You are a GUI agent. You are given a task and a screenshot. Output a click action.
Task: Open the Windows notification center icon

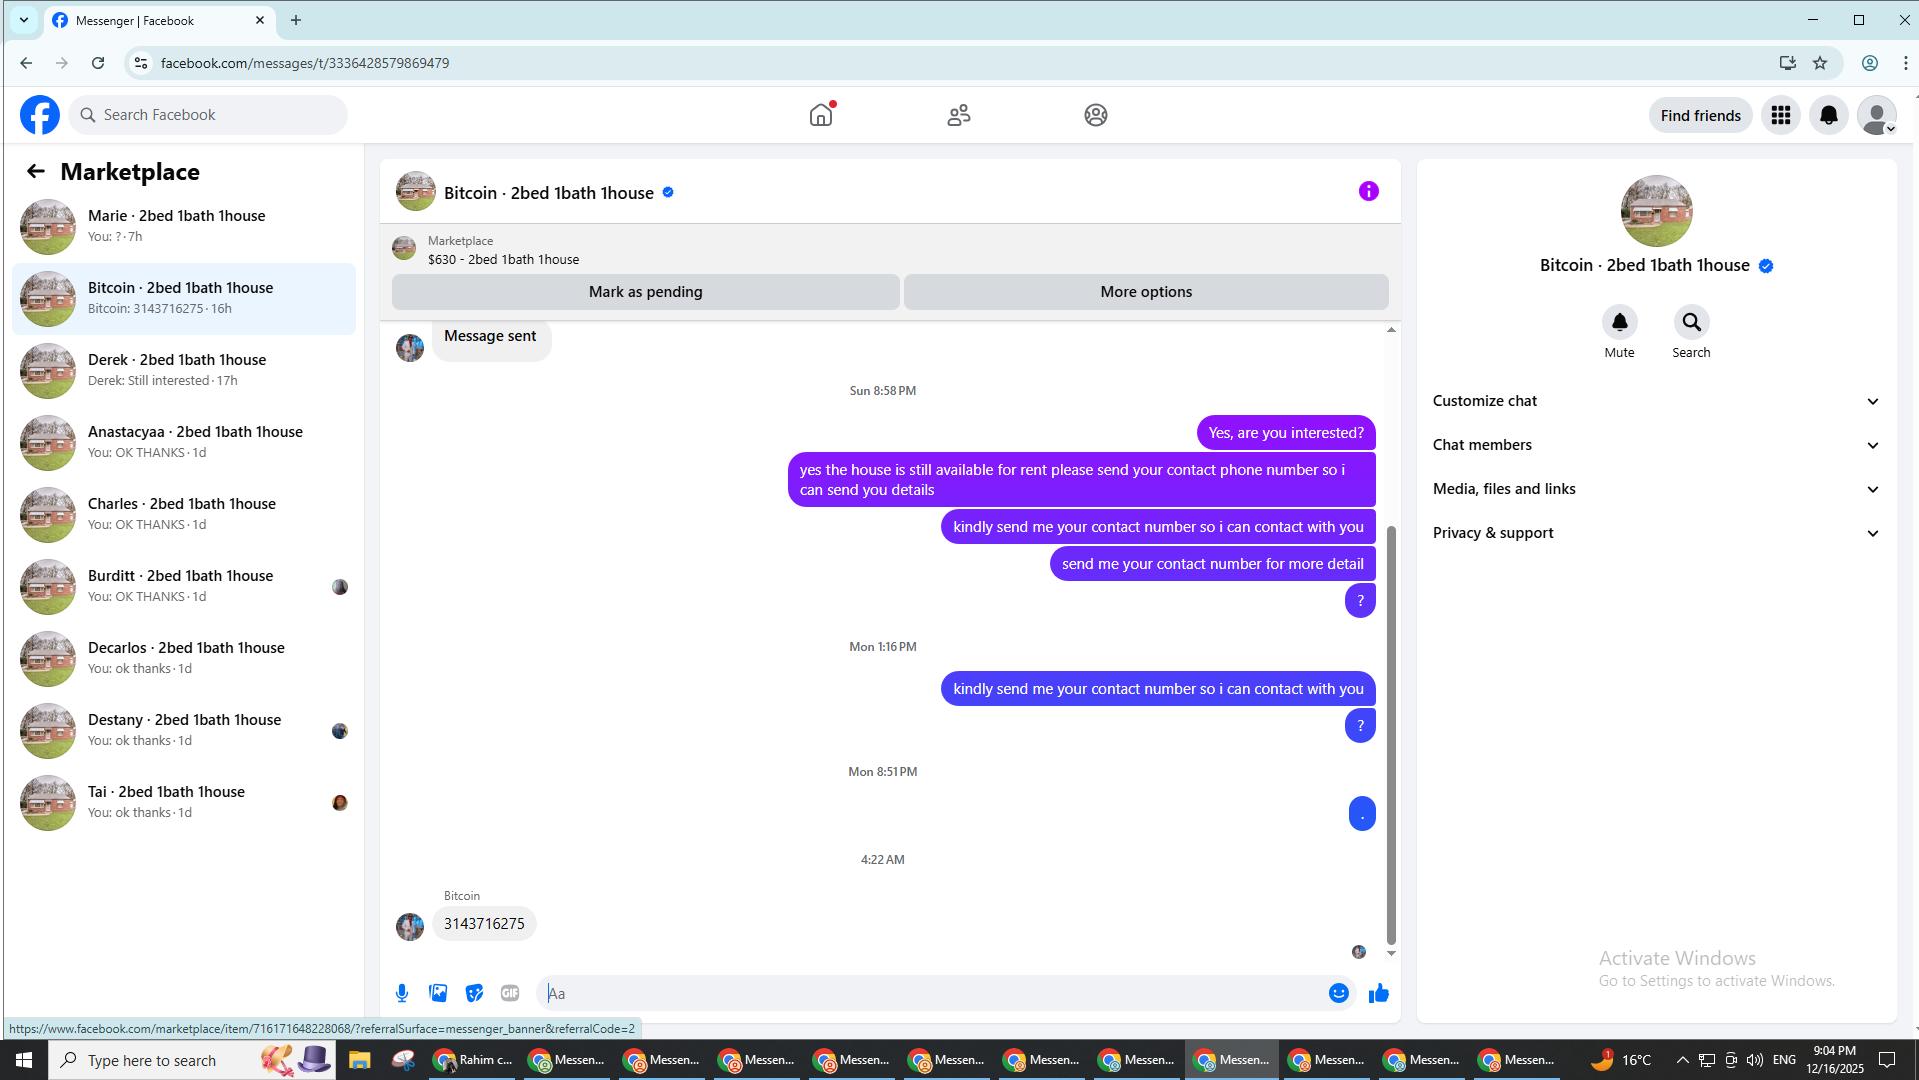(x=1887, y=1060)
